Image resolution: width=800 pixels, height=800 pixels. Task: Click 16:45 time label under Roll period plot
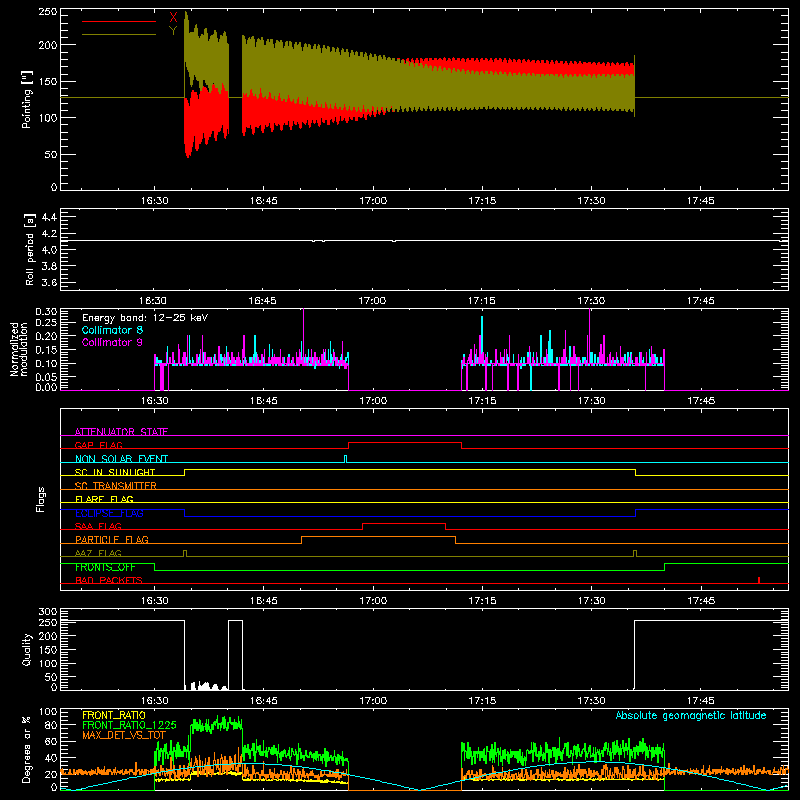263,301
